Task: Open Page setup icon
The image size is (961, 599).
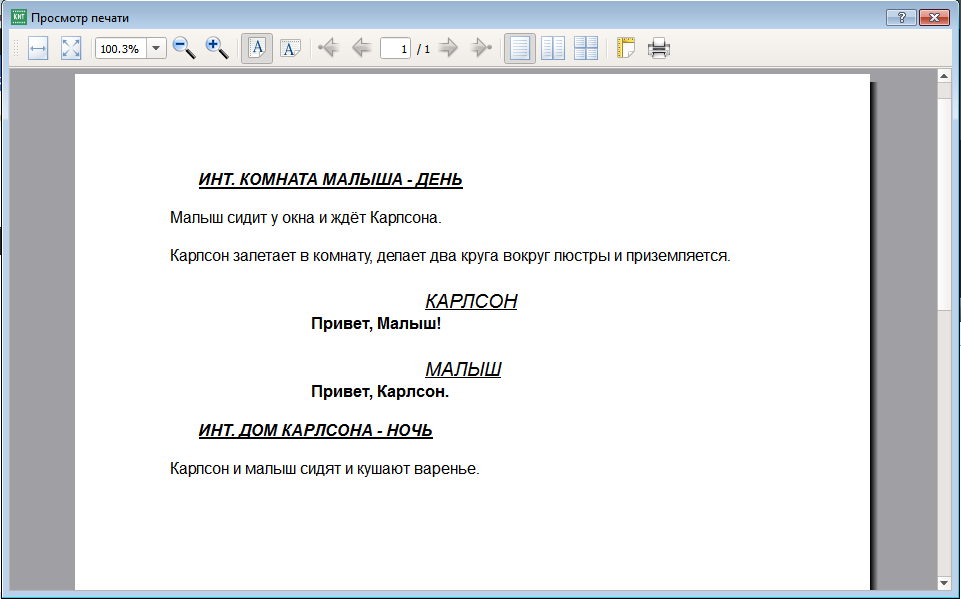Action: pyautogui.click(x=626, y=48)
